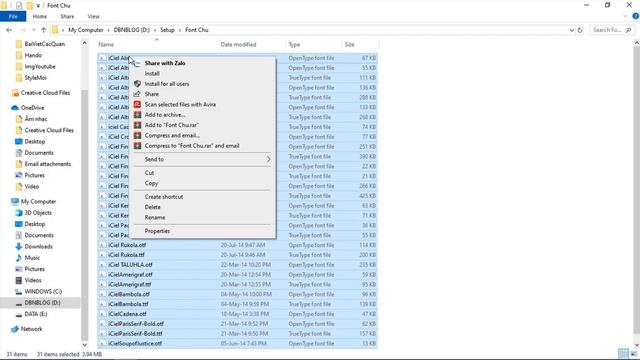The width and height of the screenshot is (640, 360).
Task: Choose Rename in the context menu
Action: click(155, 218)
